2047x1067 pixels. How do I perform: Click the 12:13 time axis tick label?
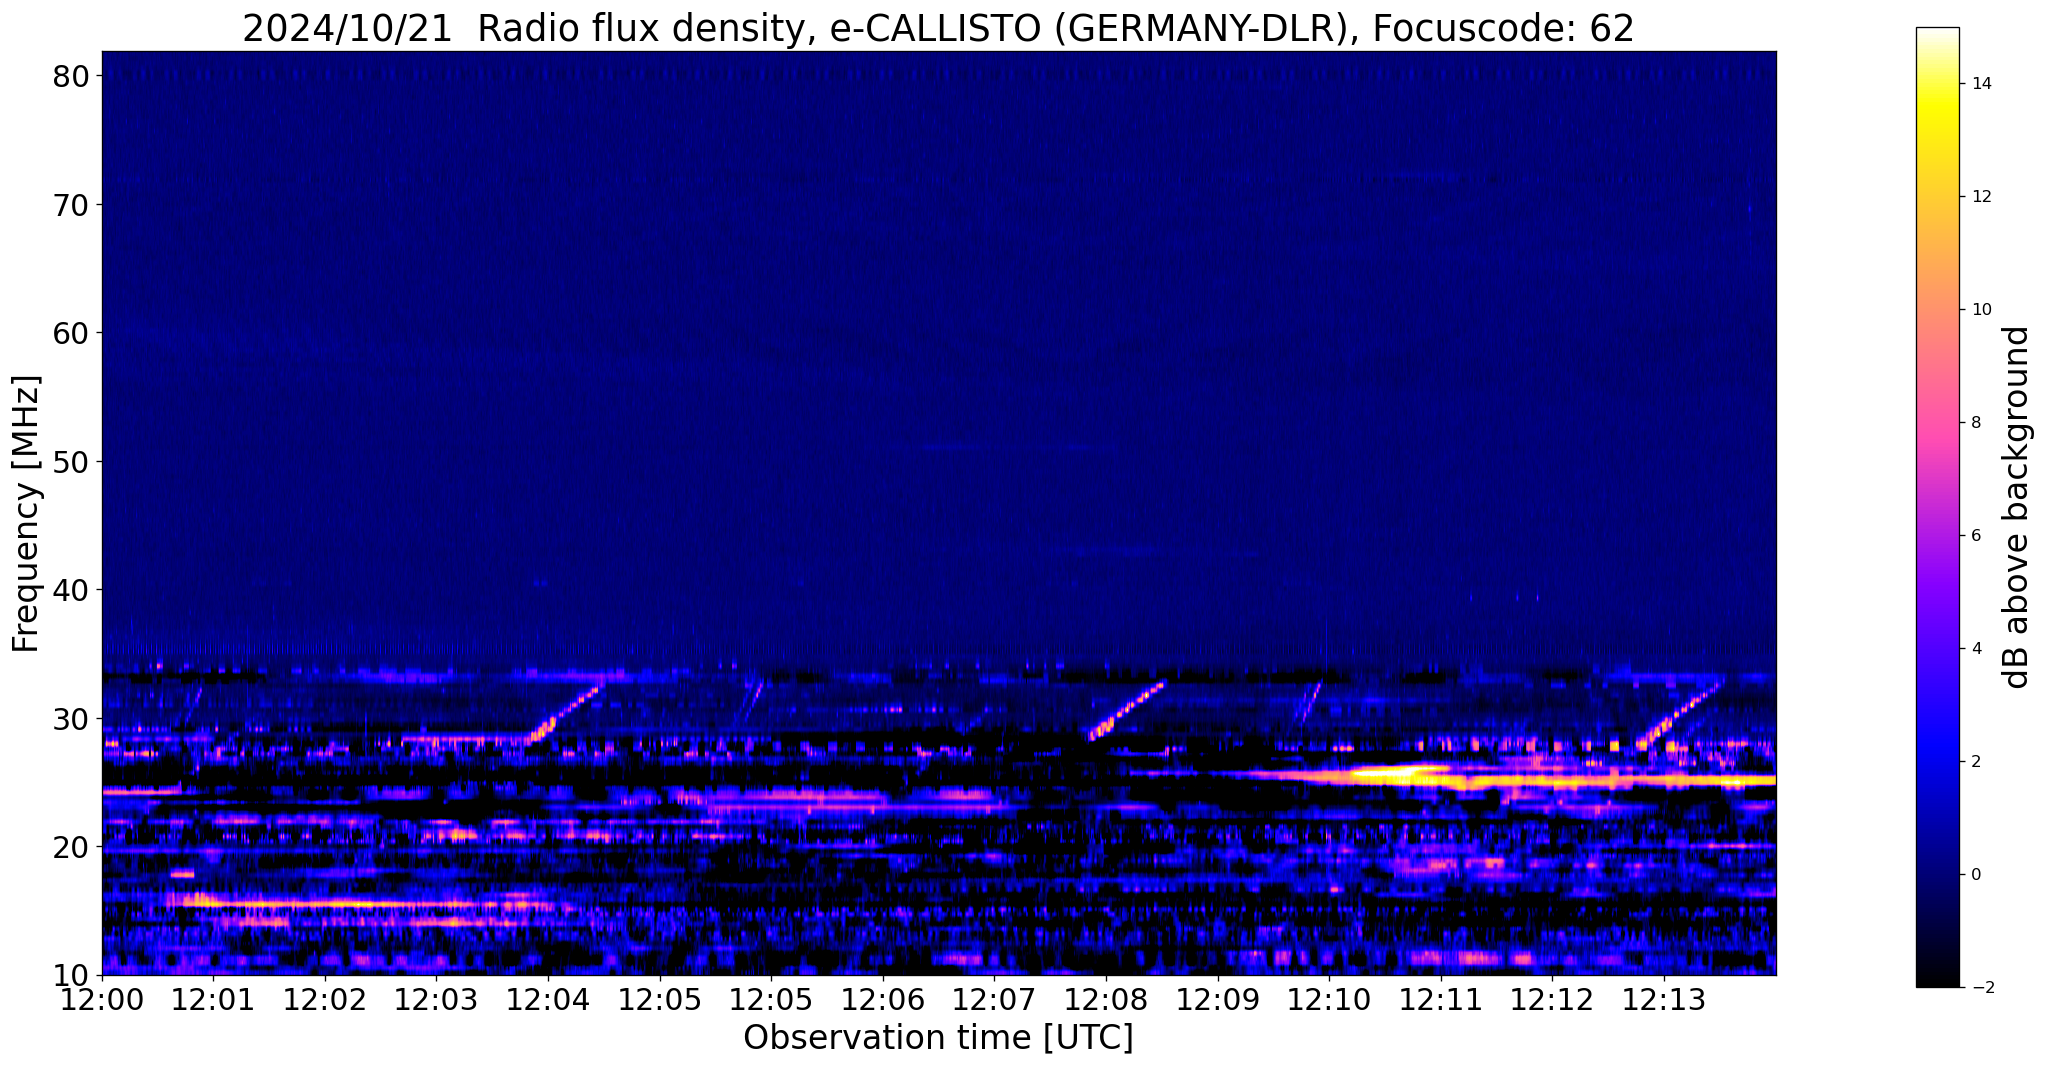(x=1665, y=1000)
